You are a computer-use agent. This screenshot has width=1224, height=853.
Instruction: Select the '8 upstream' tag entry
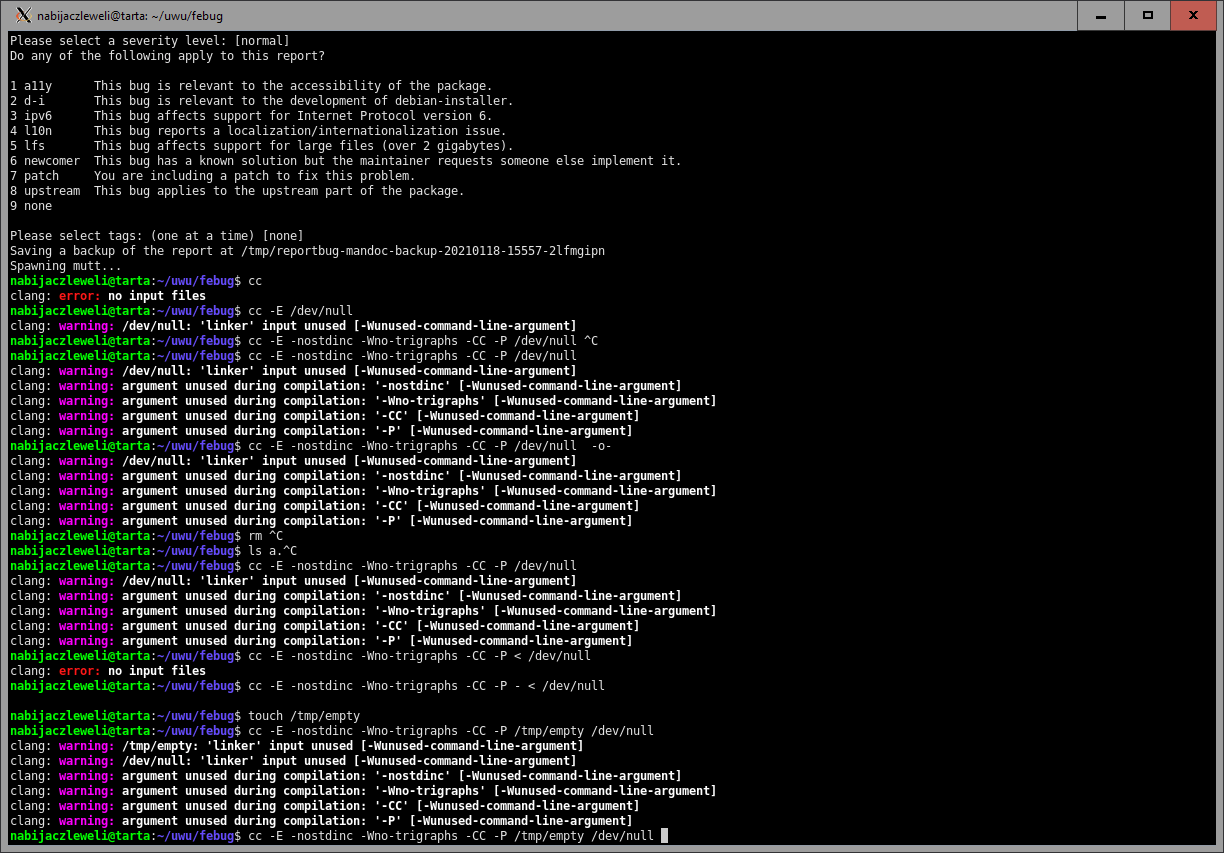44,191
